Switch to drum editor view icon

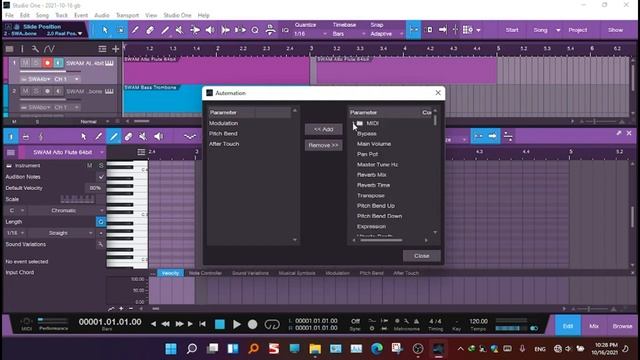[x=26, y=136]
